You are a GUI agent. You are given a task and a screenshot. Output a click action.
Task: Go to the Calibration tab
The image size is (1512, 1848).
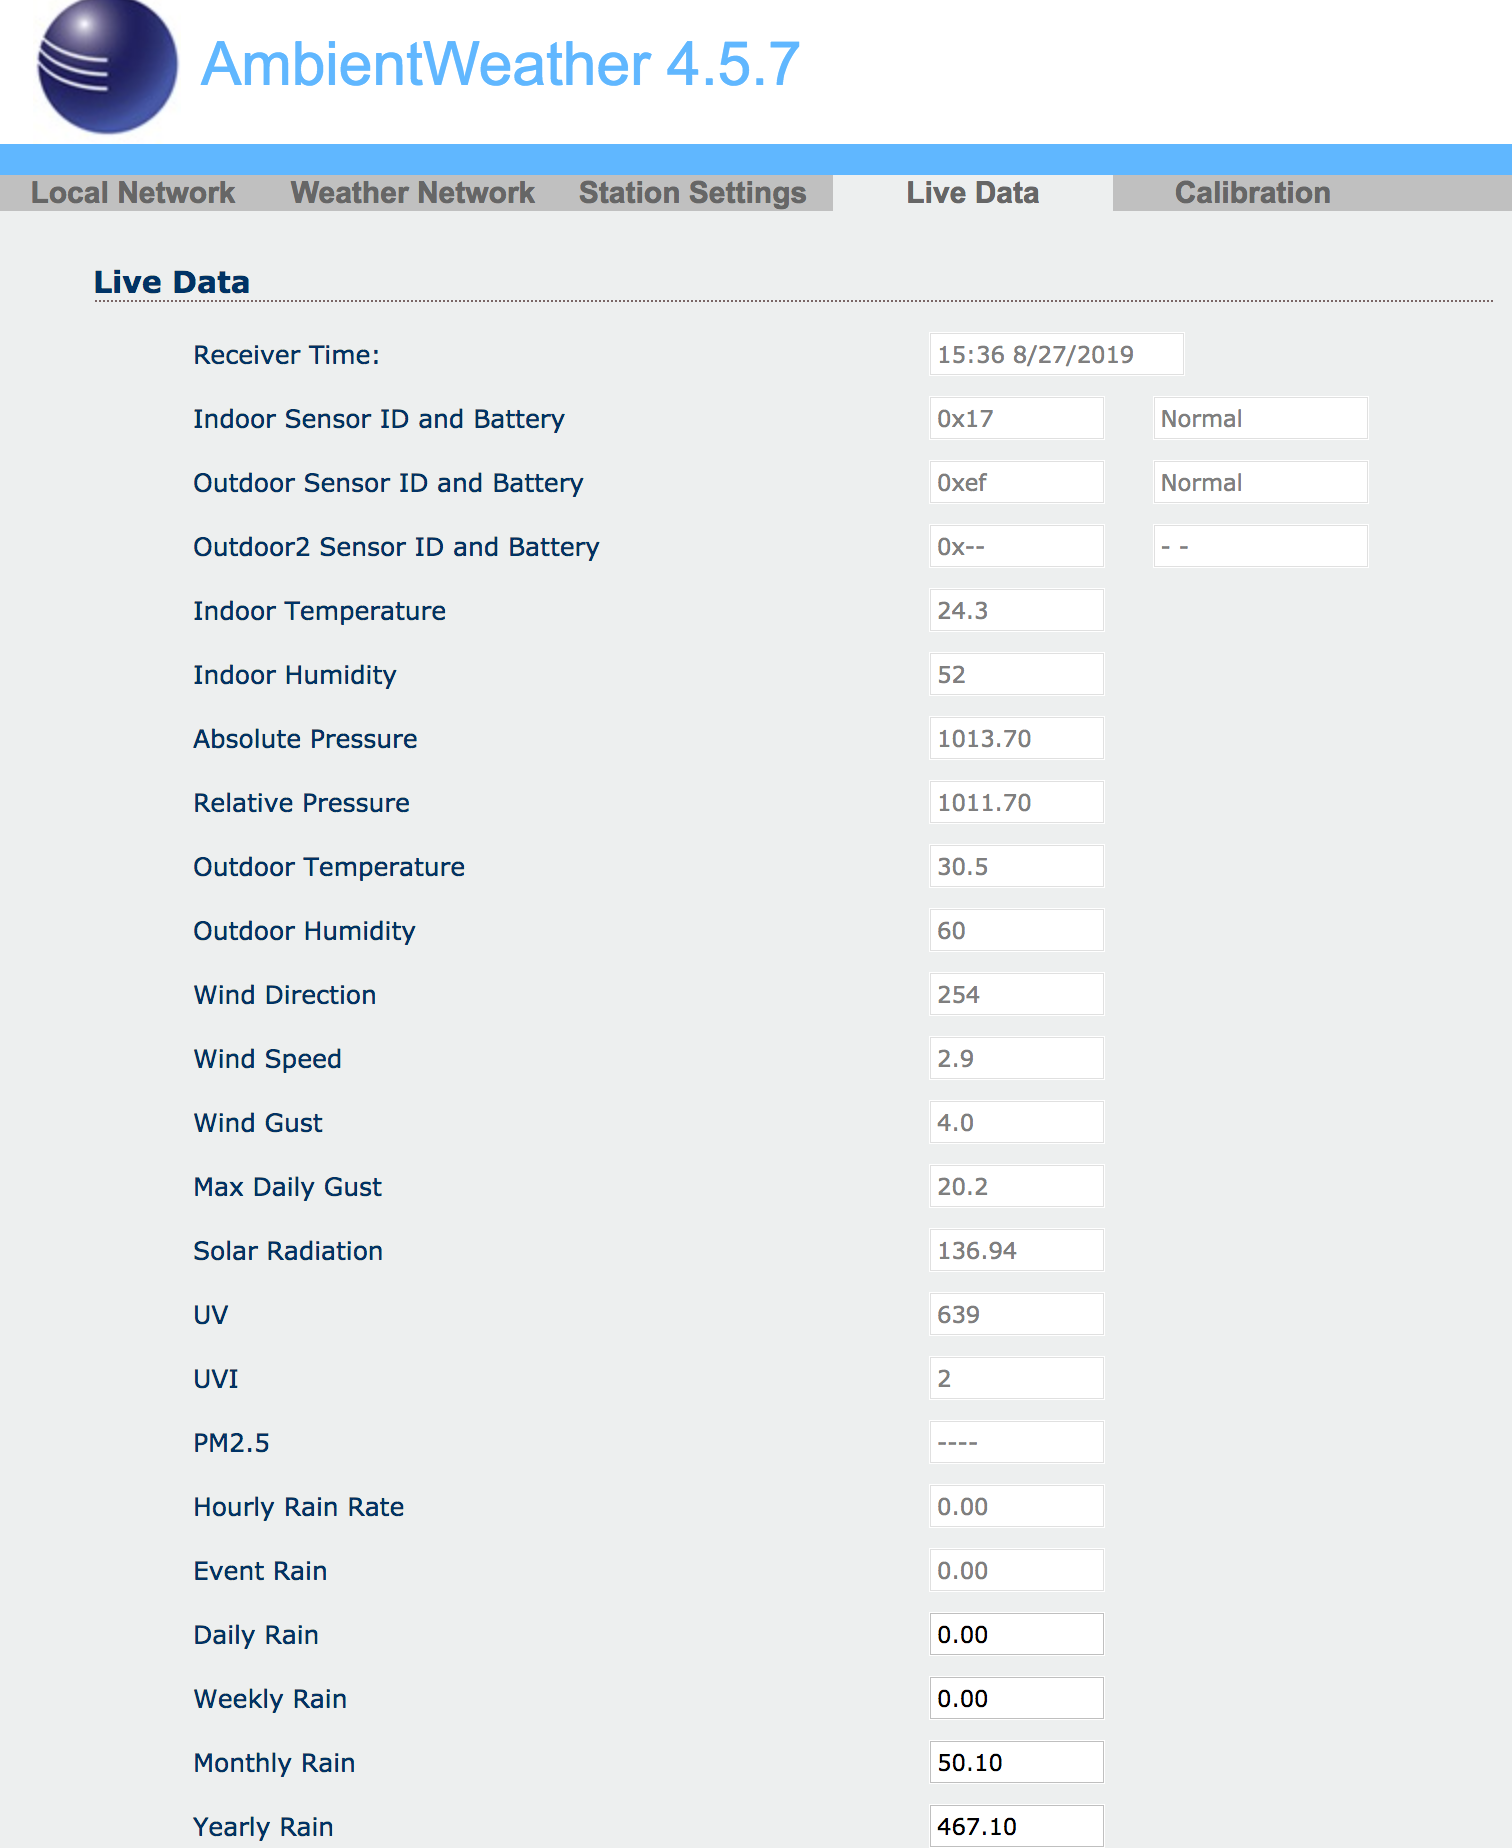point(1252,193)
